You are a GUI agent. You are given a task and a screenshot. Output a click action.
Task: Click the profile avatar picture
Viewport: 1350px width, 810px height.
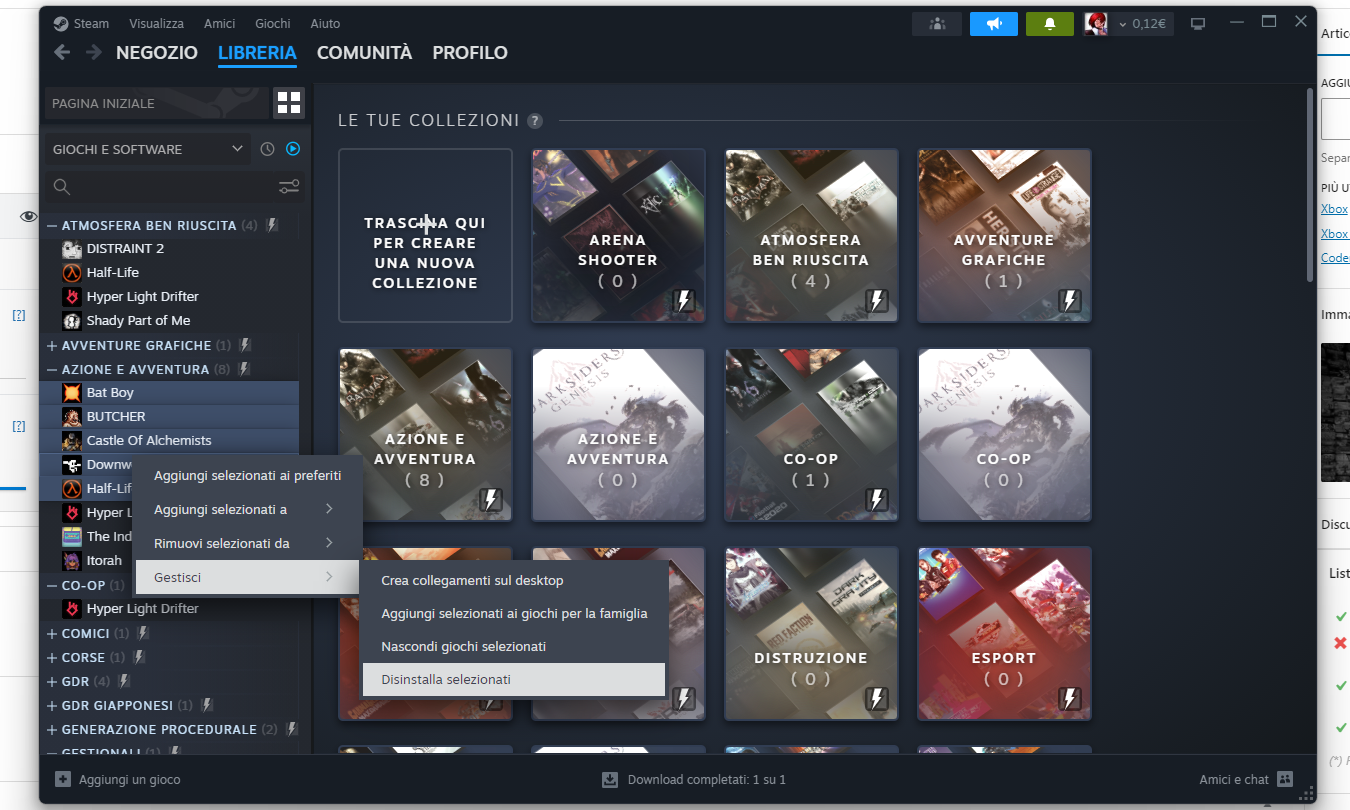point(1095,24)
